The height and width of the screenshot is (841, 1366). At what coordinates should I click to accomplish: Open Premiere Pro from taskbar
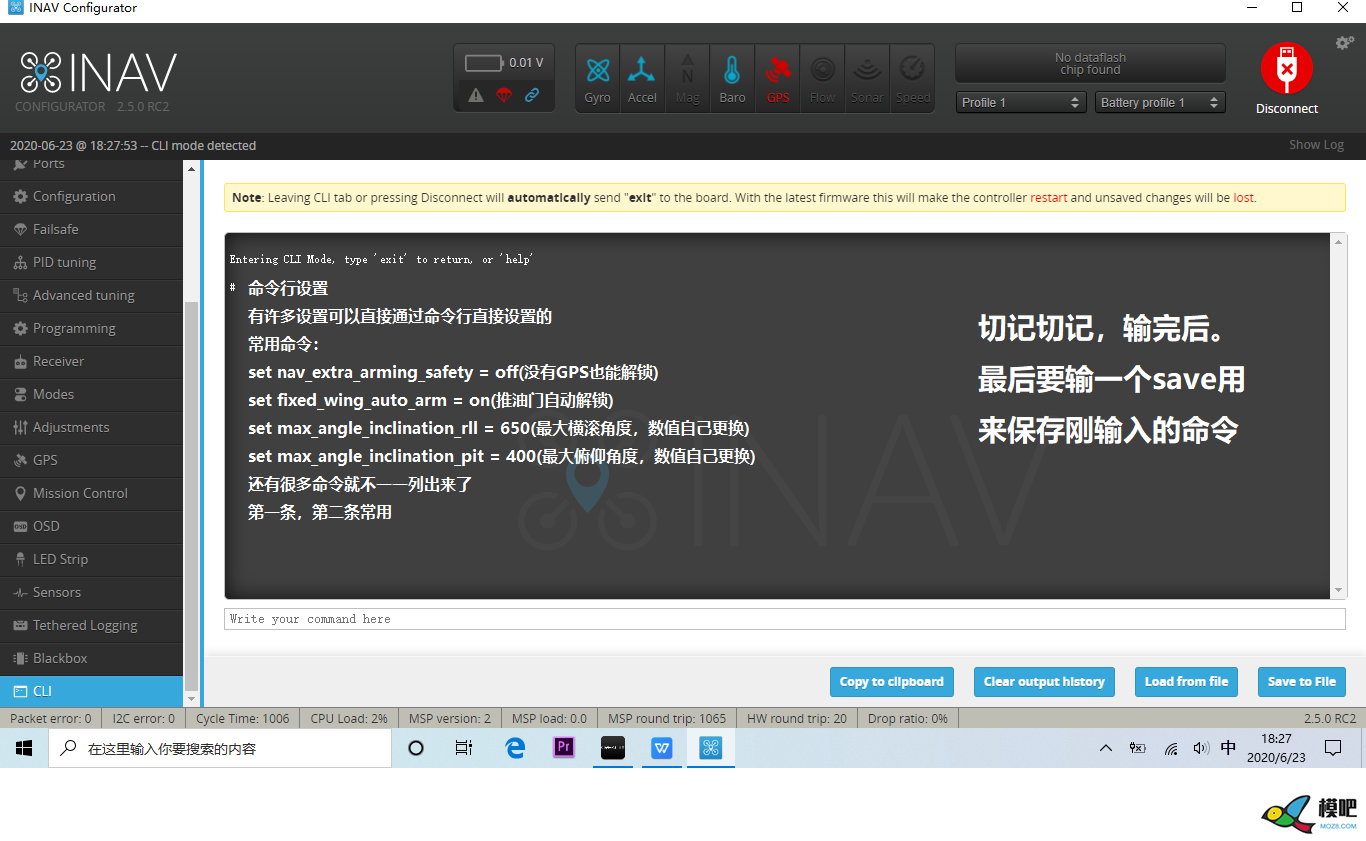(x=564, y=748)
